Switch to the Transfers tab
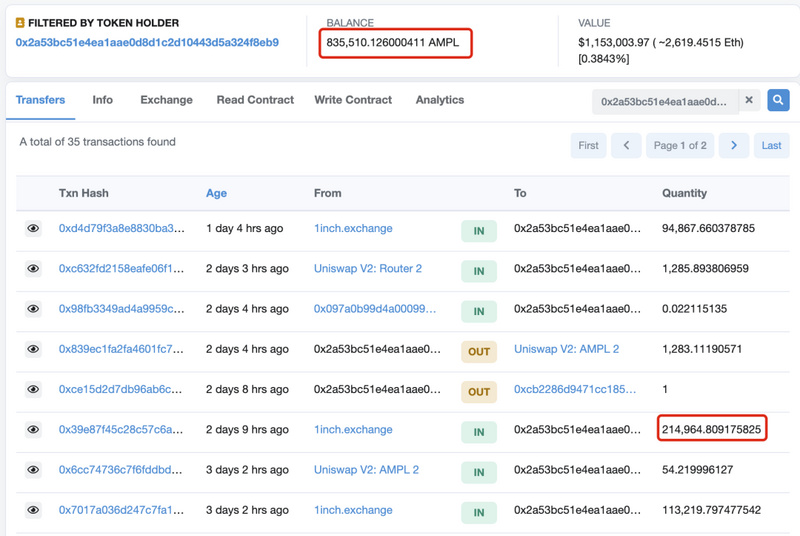800x536 pixels. pyautogui.click(x=40, y=100)
